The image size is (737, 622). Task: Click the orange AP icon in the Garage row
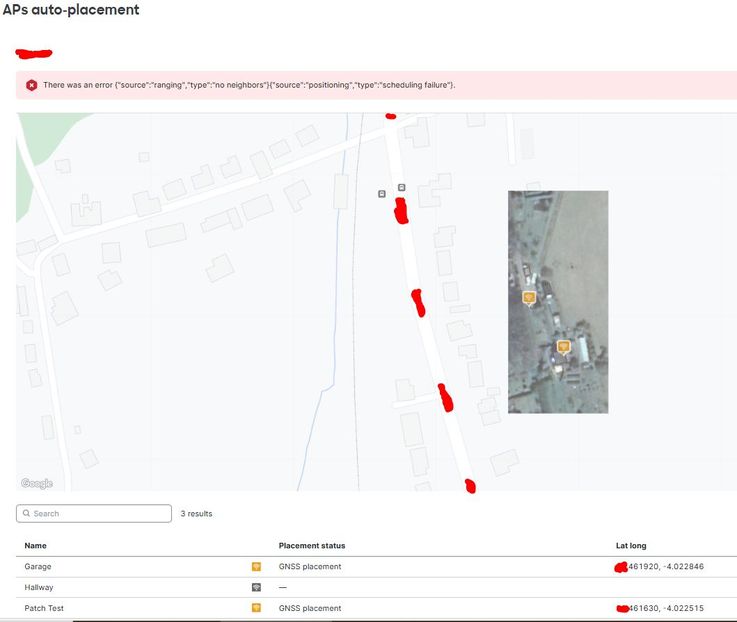pos(256,567)
